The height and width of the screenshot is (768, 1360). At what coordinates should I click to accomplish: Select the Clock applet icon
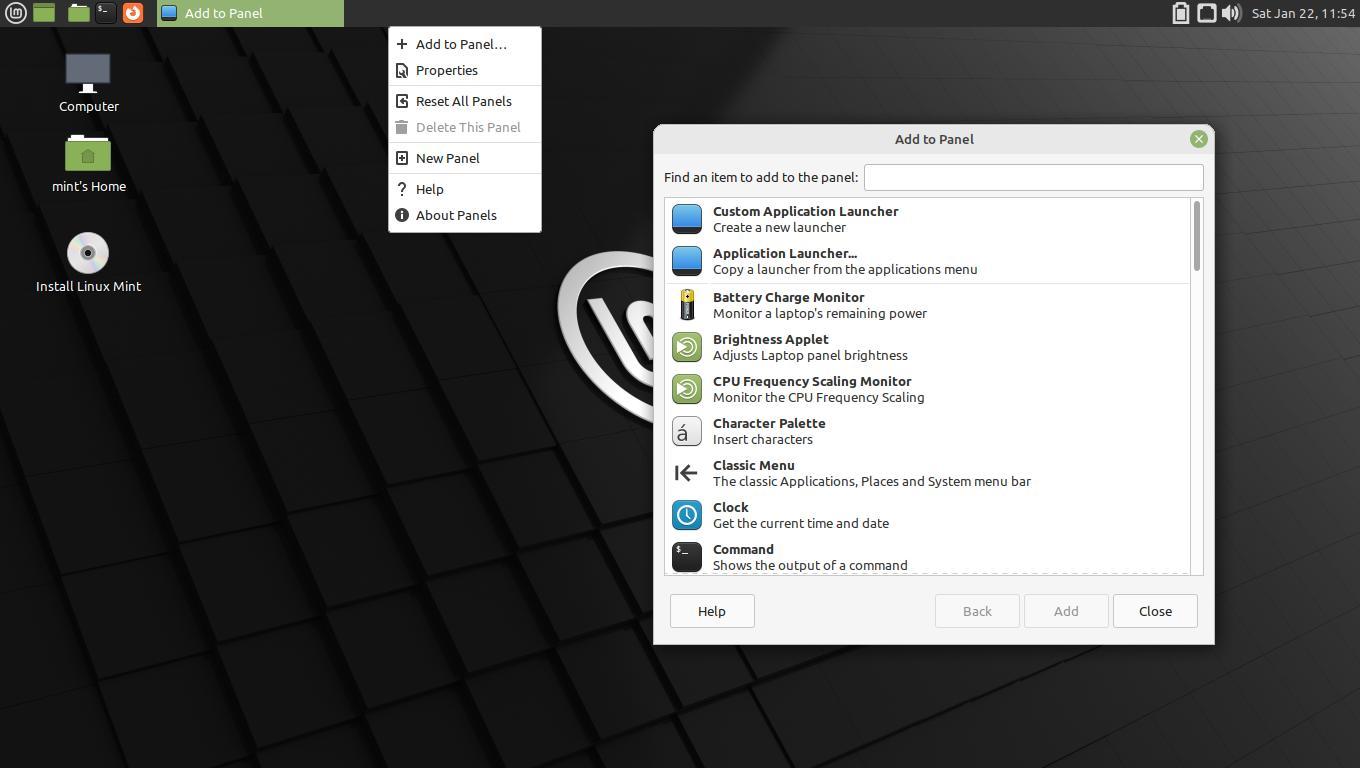tap(686, 514)
